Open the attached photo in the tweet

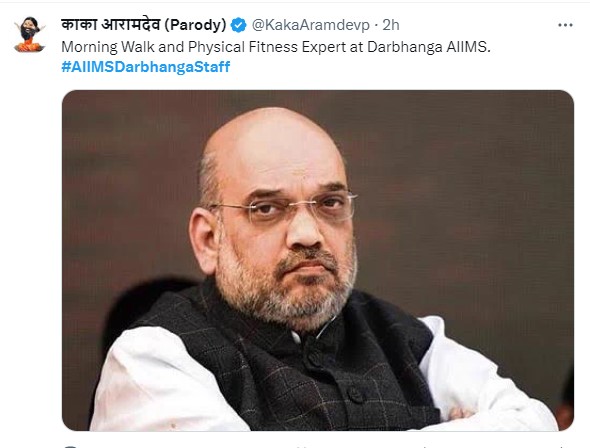tap(318, 260)
